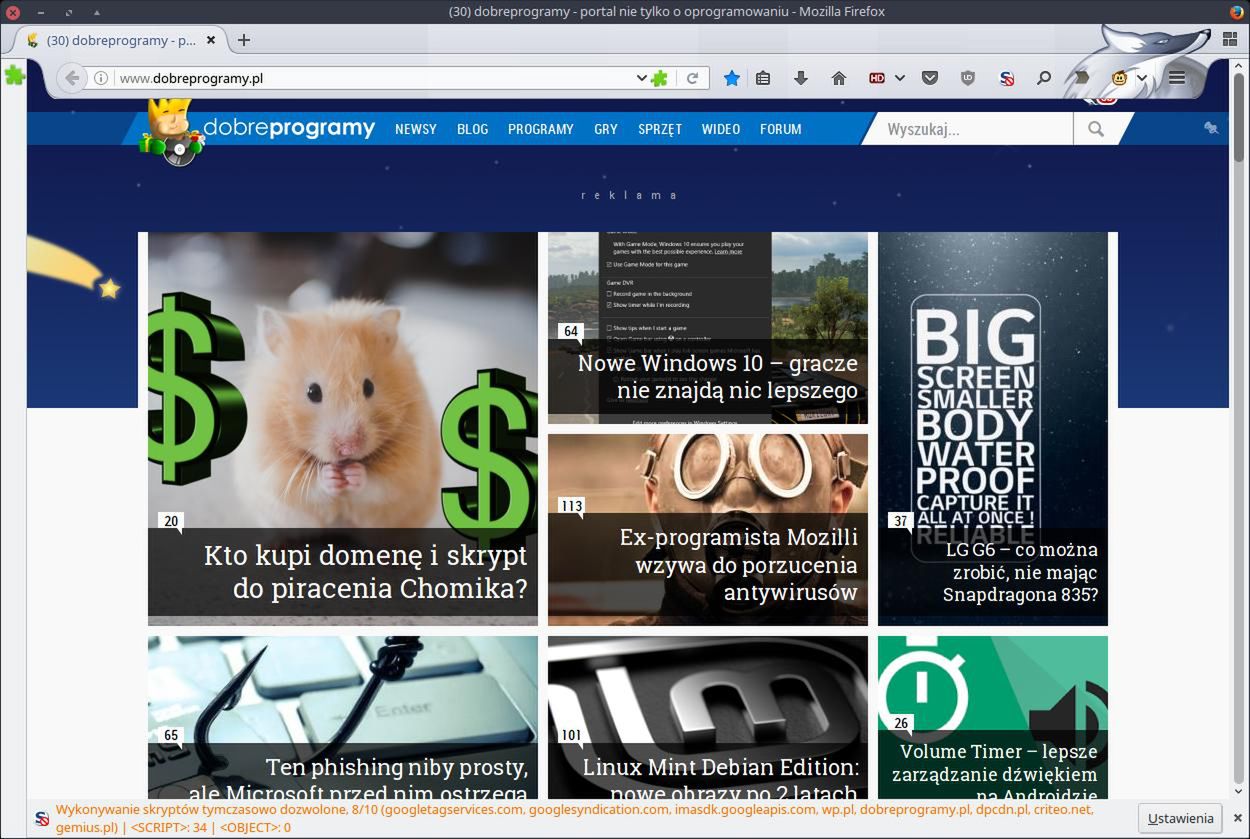This screenshot has width=1250, height=839.
Task: Click NoScript icon in bottom notification bar
Action: [42, 818]
